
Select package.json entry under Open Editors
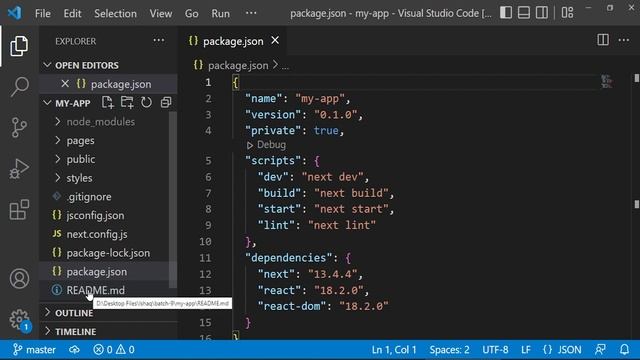108,84
